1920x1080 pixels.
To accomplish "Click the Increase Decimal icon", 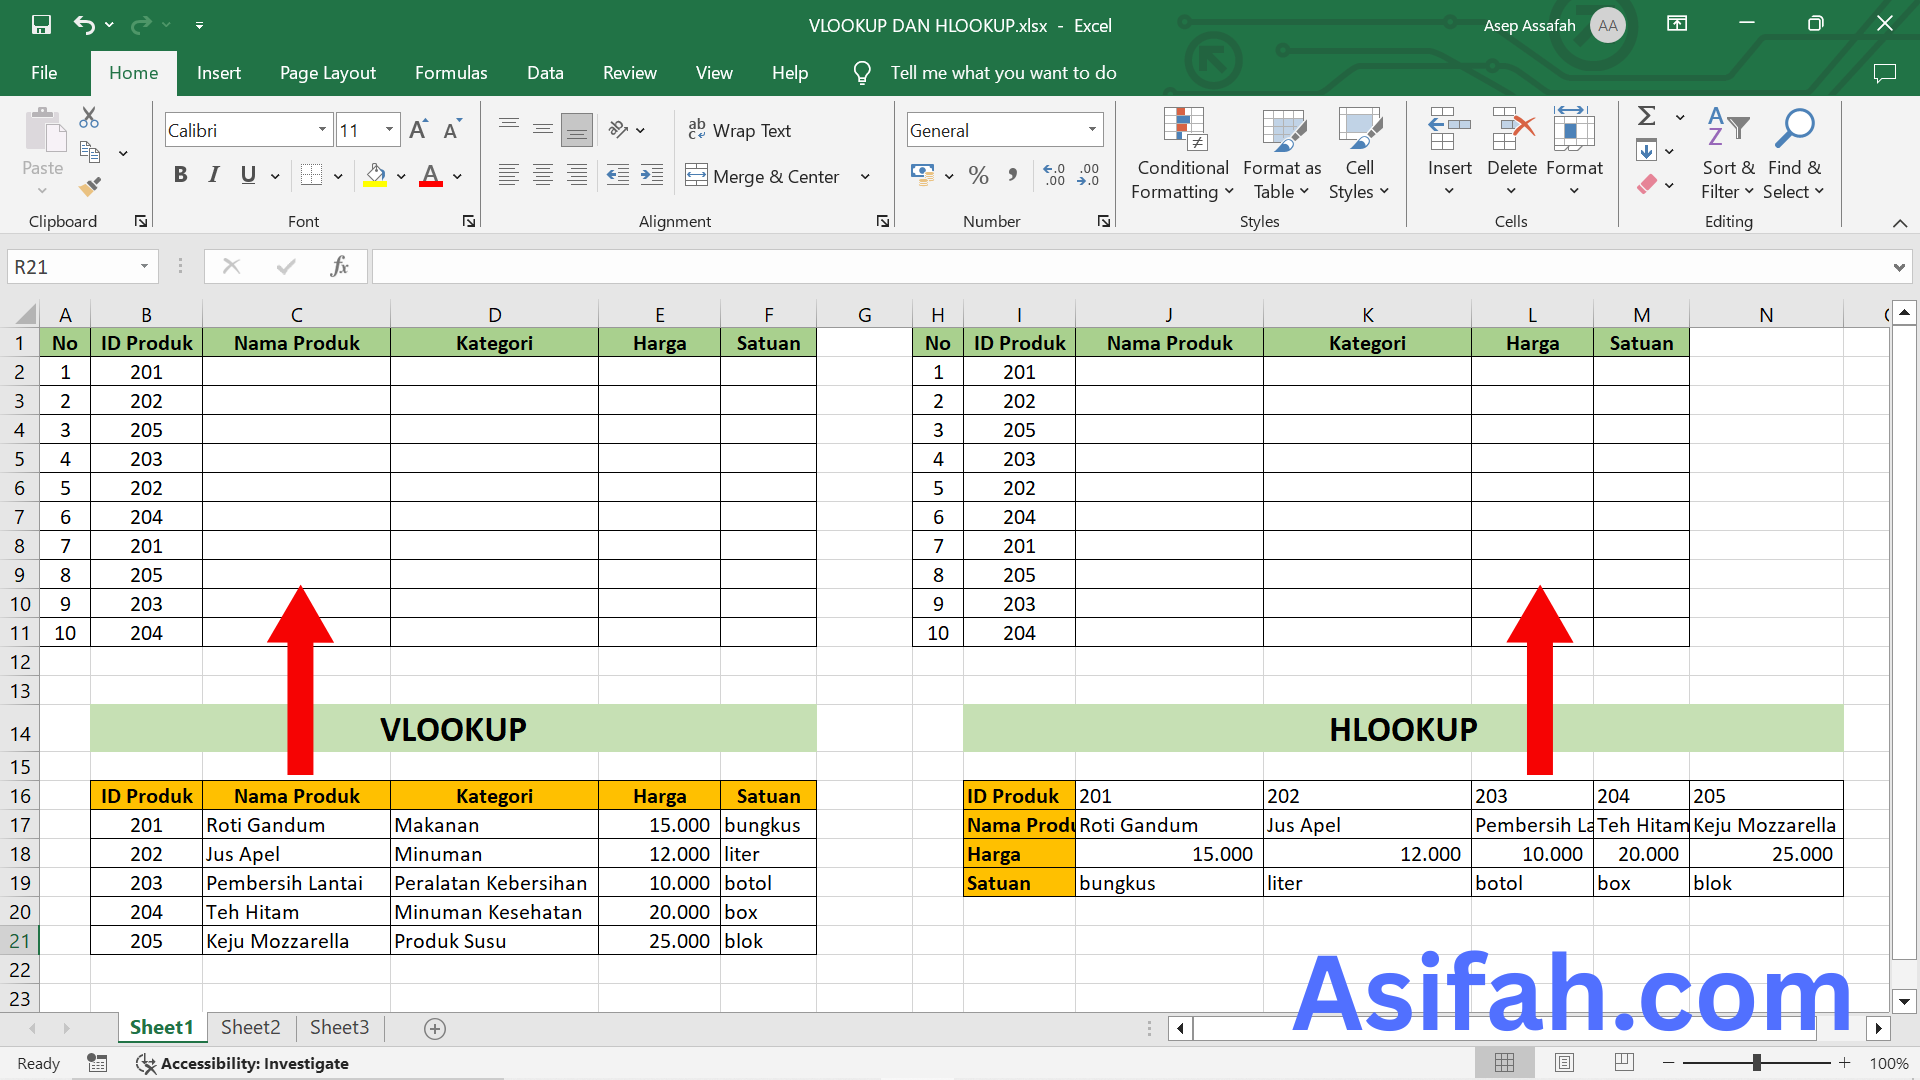I will [1054, 176].
